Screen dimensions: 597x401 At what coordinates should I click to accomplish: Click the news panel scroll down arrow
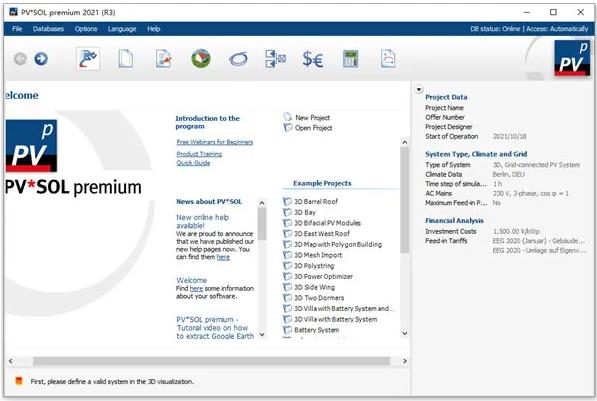point(262,334)
